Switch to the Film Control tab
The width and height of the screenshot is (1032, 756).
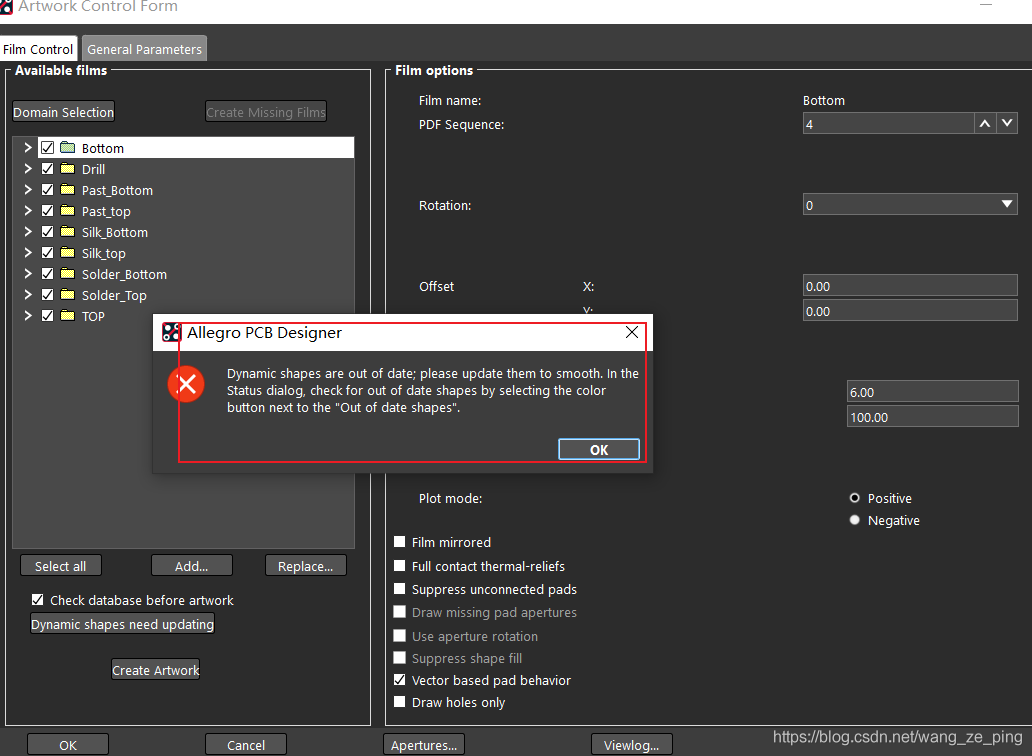click(38, 49)
